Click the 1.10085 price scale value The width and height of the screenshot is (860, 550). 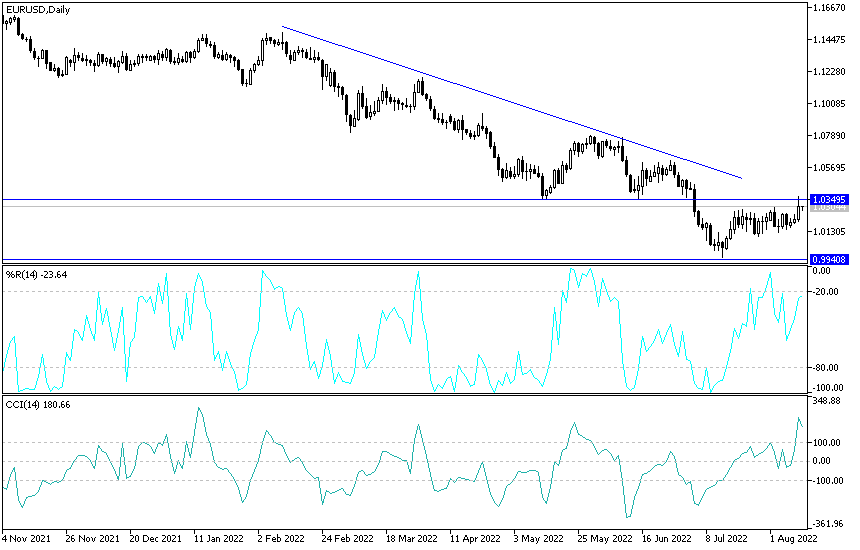click(830, 104)
